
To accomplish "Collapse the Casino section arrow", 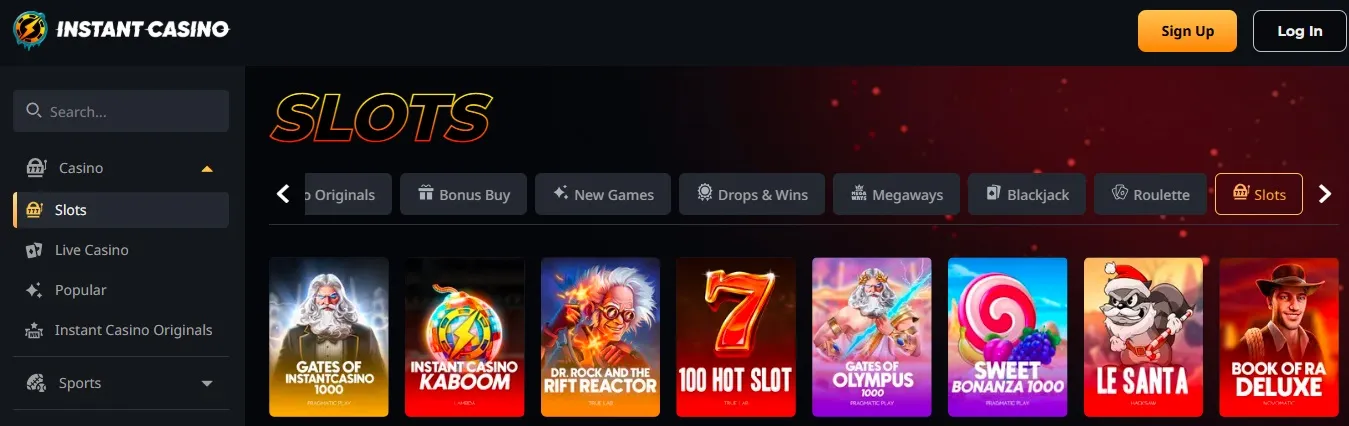I will coord(207,168).
